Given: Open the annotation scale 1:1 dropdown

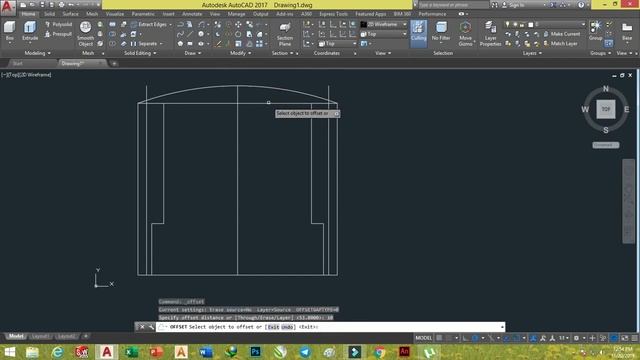Looking at the screenshot, I should 564,338.
